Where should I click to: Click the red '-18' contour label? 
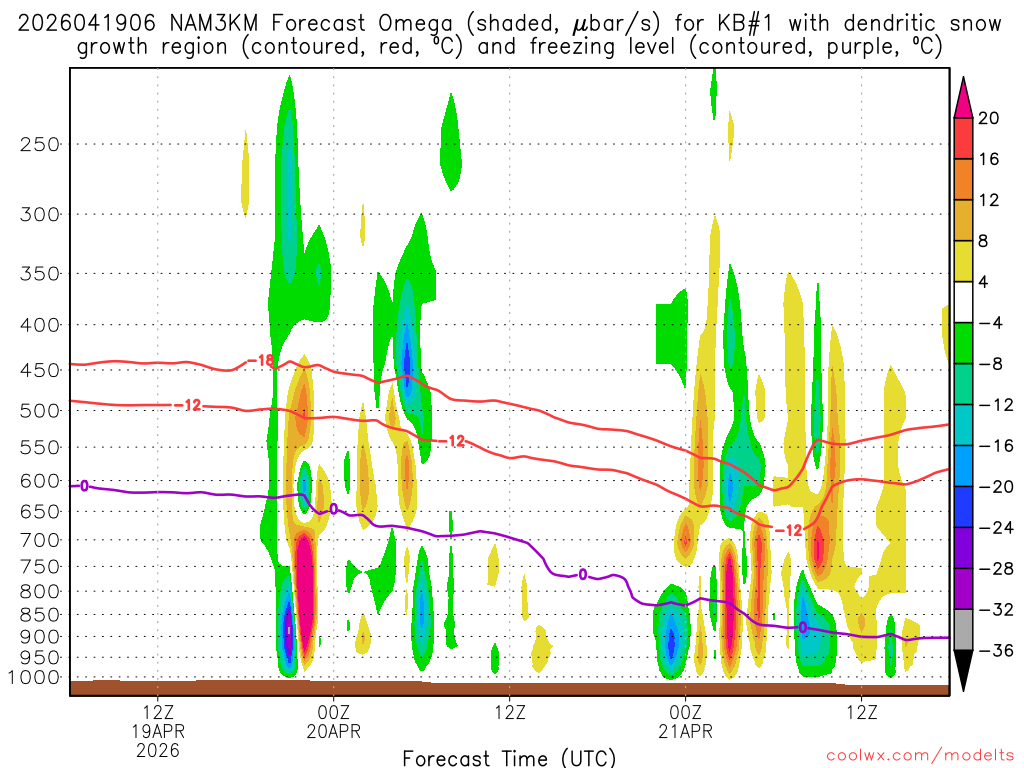[x=261, y=360]
